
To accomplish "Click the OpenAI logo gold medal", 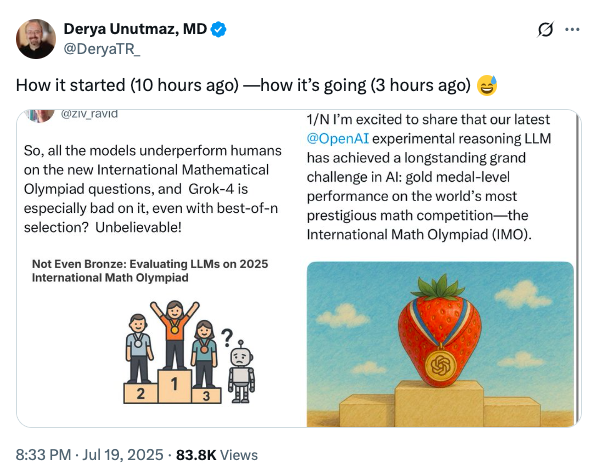I will click(440, 365).
